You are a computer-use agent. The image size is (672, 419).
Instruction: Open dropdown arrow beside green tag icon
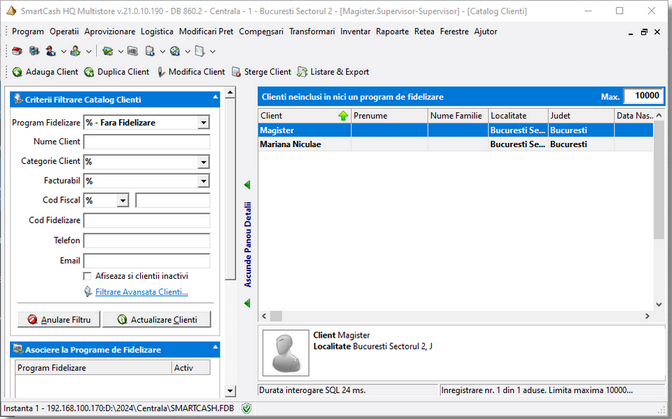click(120, 52)
